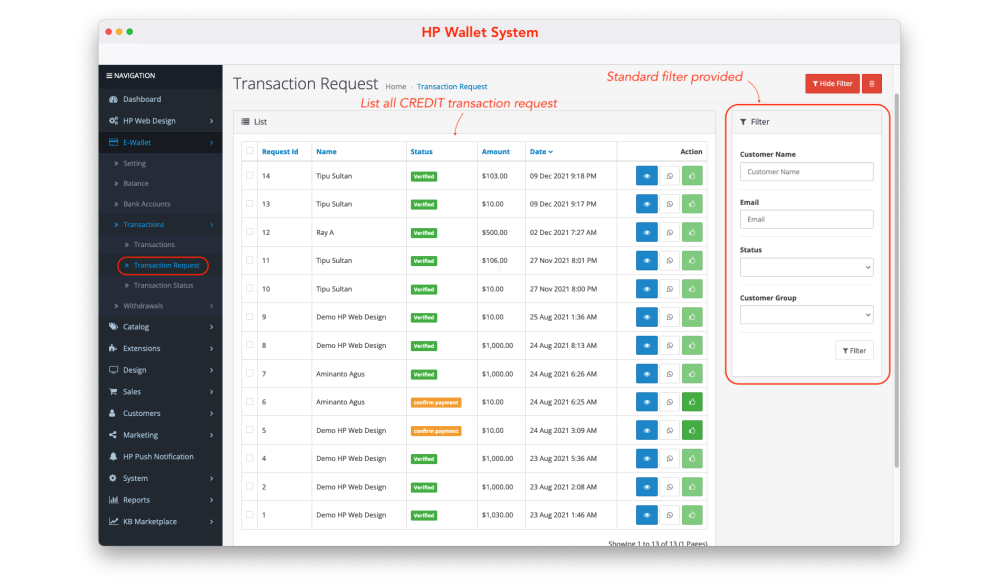Click the eye view icon for request 14

point(646,176)
